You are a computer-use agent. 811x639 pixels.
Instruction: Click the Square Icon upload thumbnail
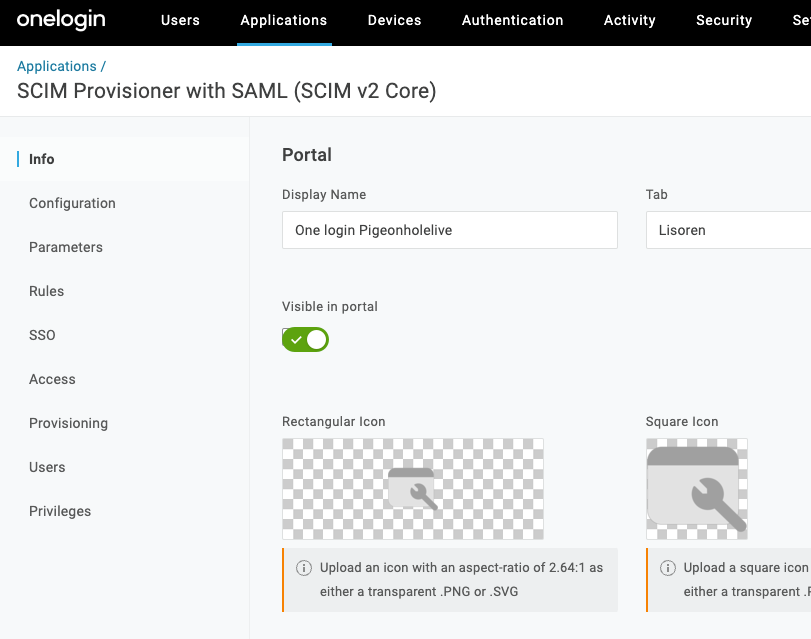697,489
